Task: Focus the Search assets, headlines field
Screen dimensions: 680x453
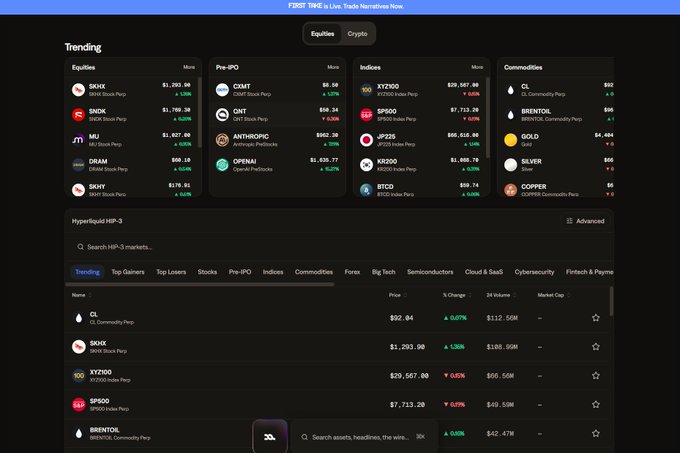Action: tap(364, 437)
